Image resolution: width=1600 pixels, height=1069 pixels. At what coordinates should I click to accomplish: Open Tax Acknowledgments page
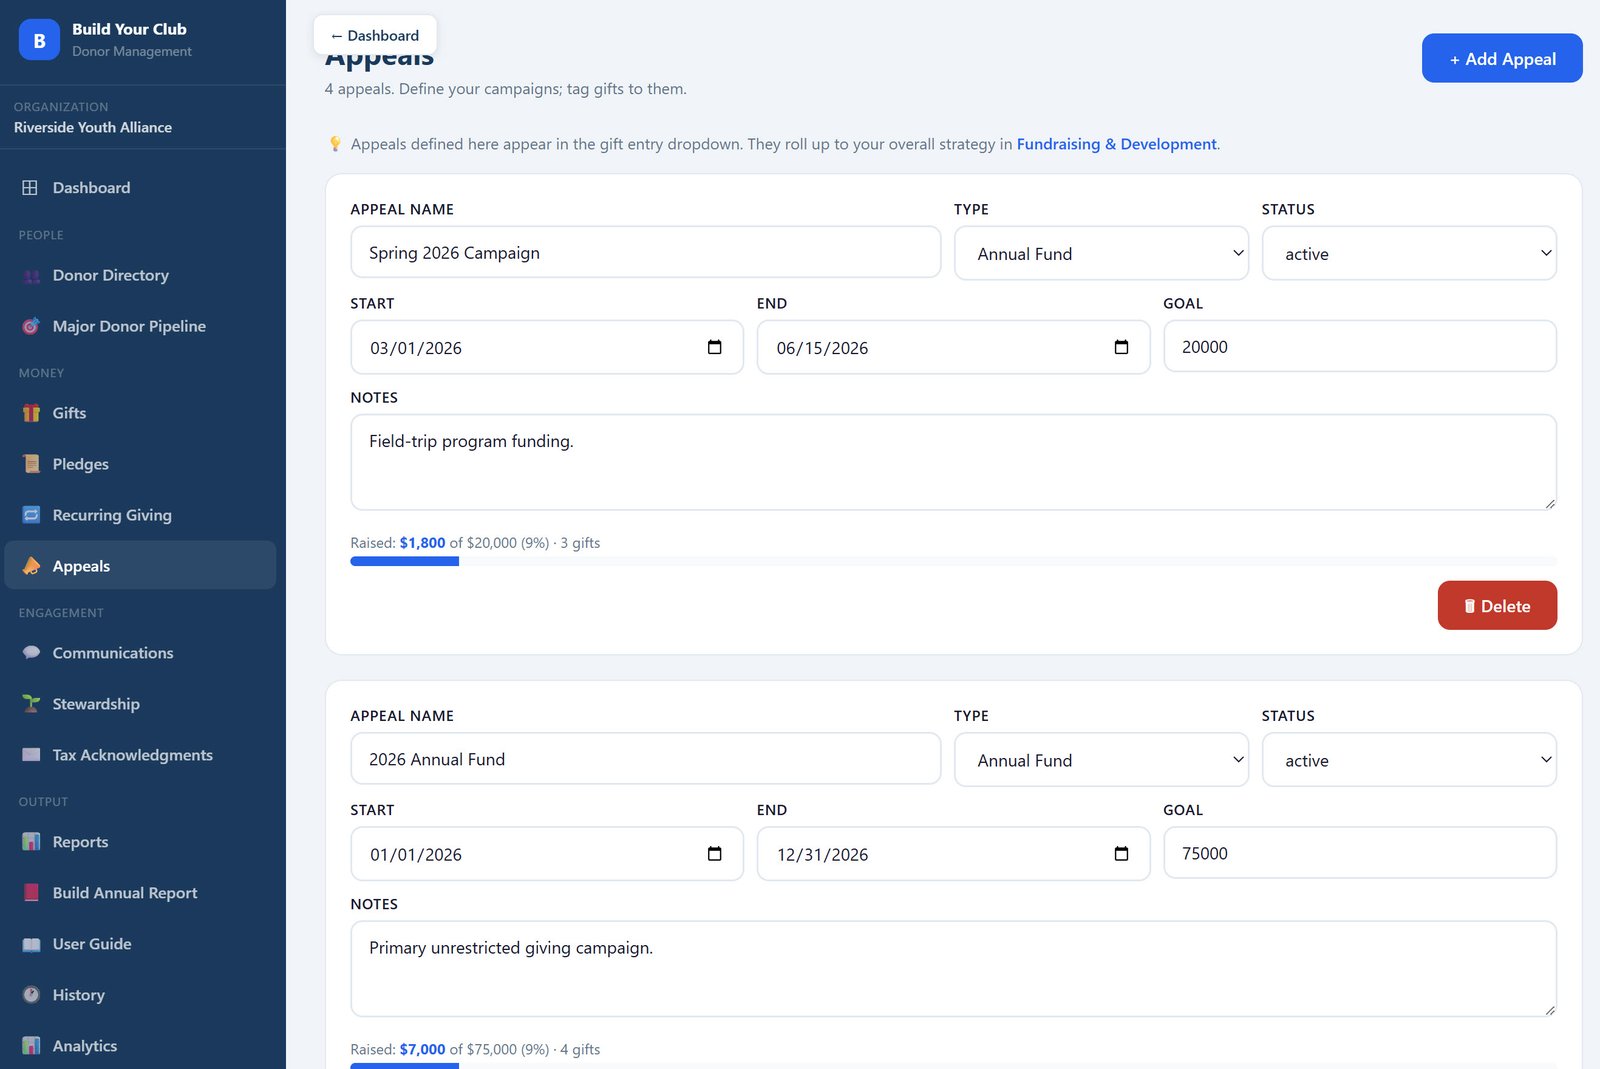click(140, 755)
